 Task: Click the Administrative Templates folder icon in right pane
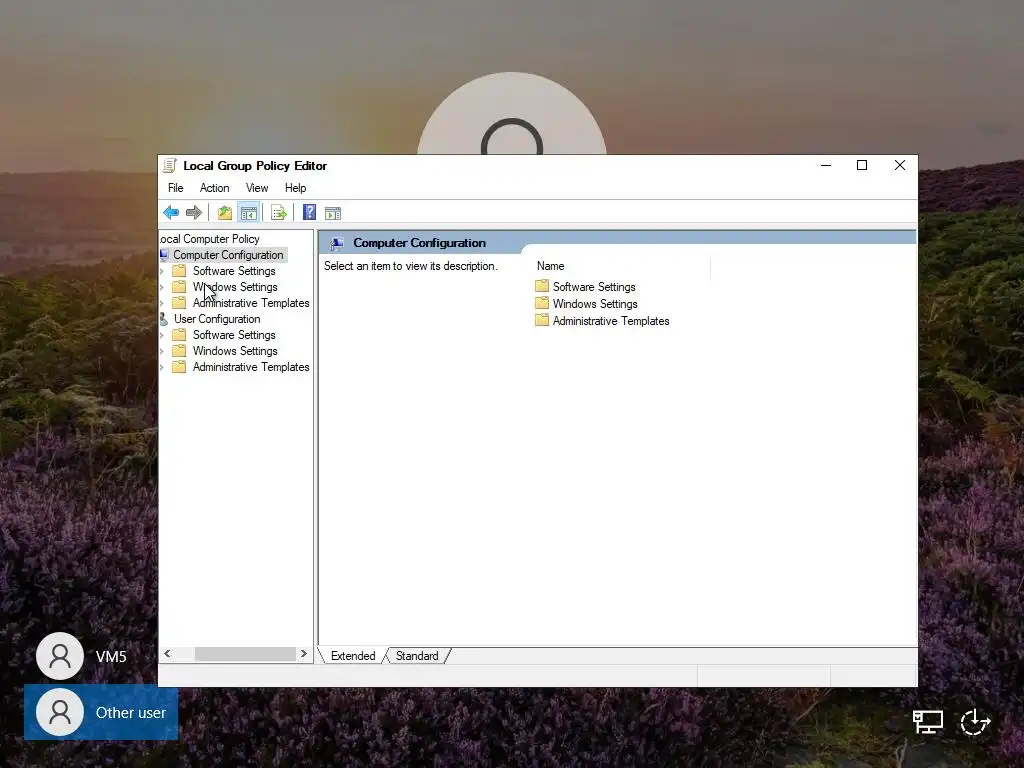point(542,320)
